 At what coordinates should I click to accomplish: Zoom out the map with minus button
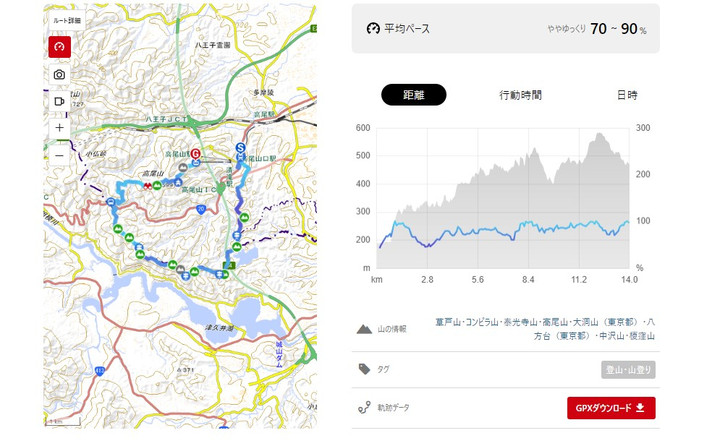59,155
